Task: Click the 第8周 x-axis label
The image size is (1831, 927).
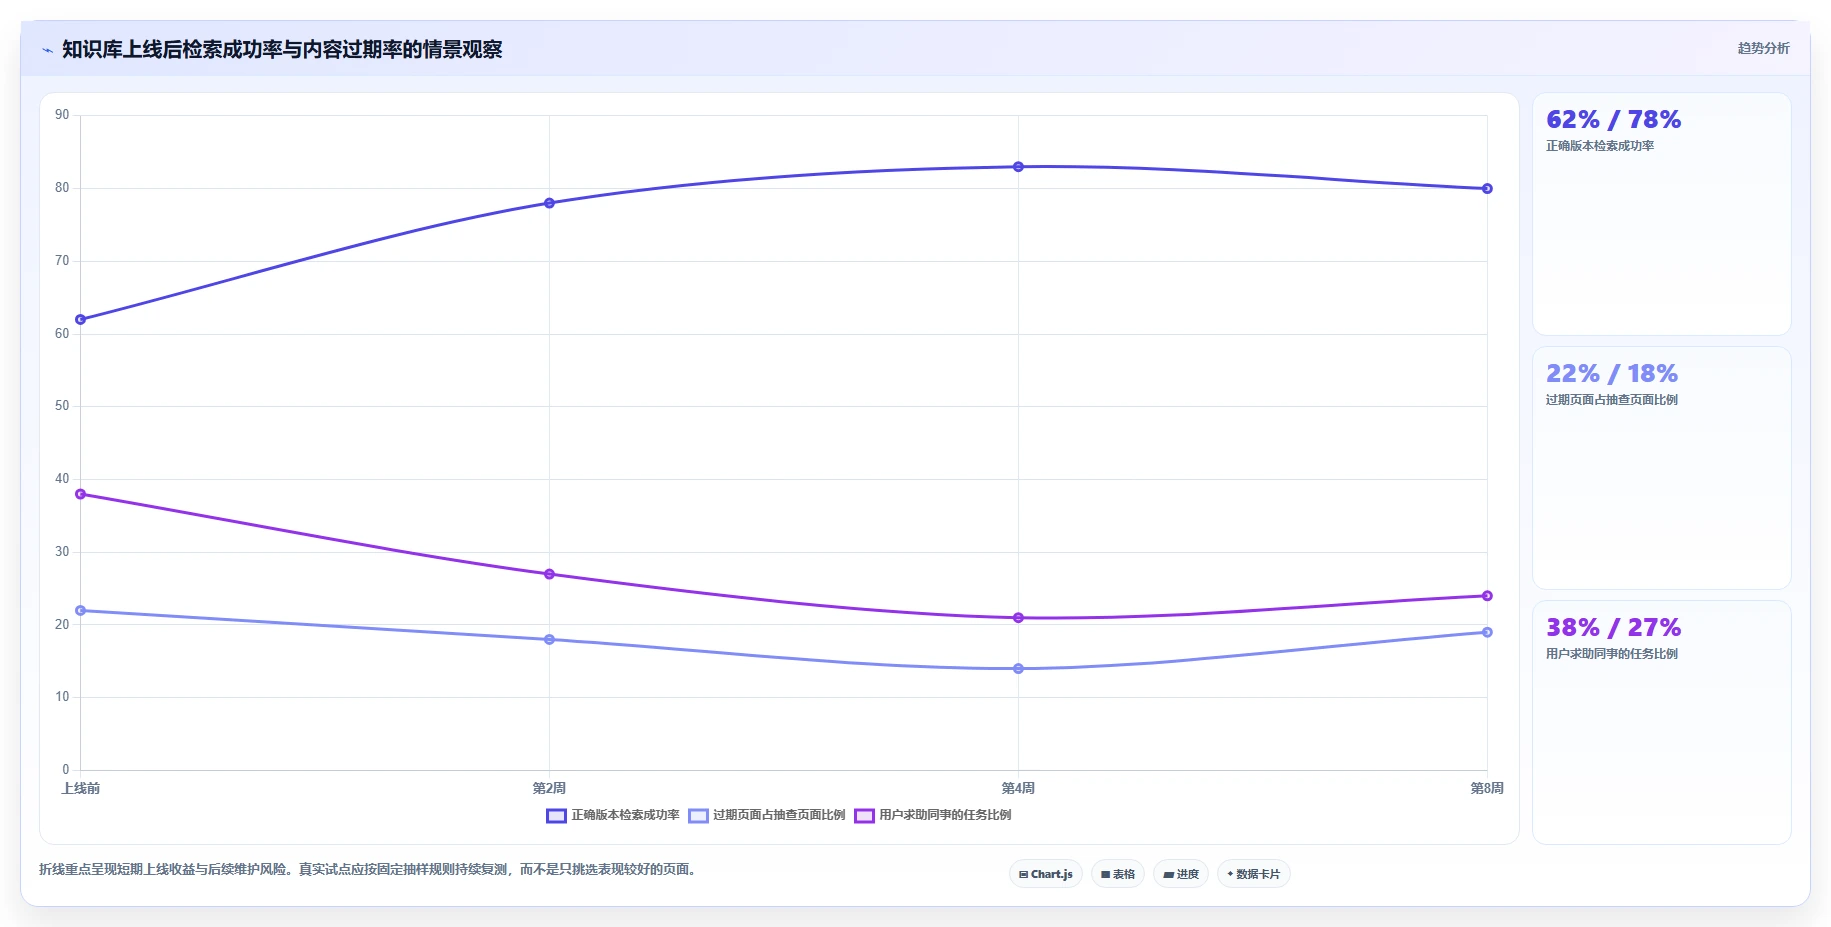Action: pyautogui.click(x=1487, y=788)
